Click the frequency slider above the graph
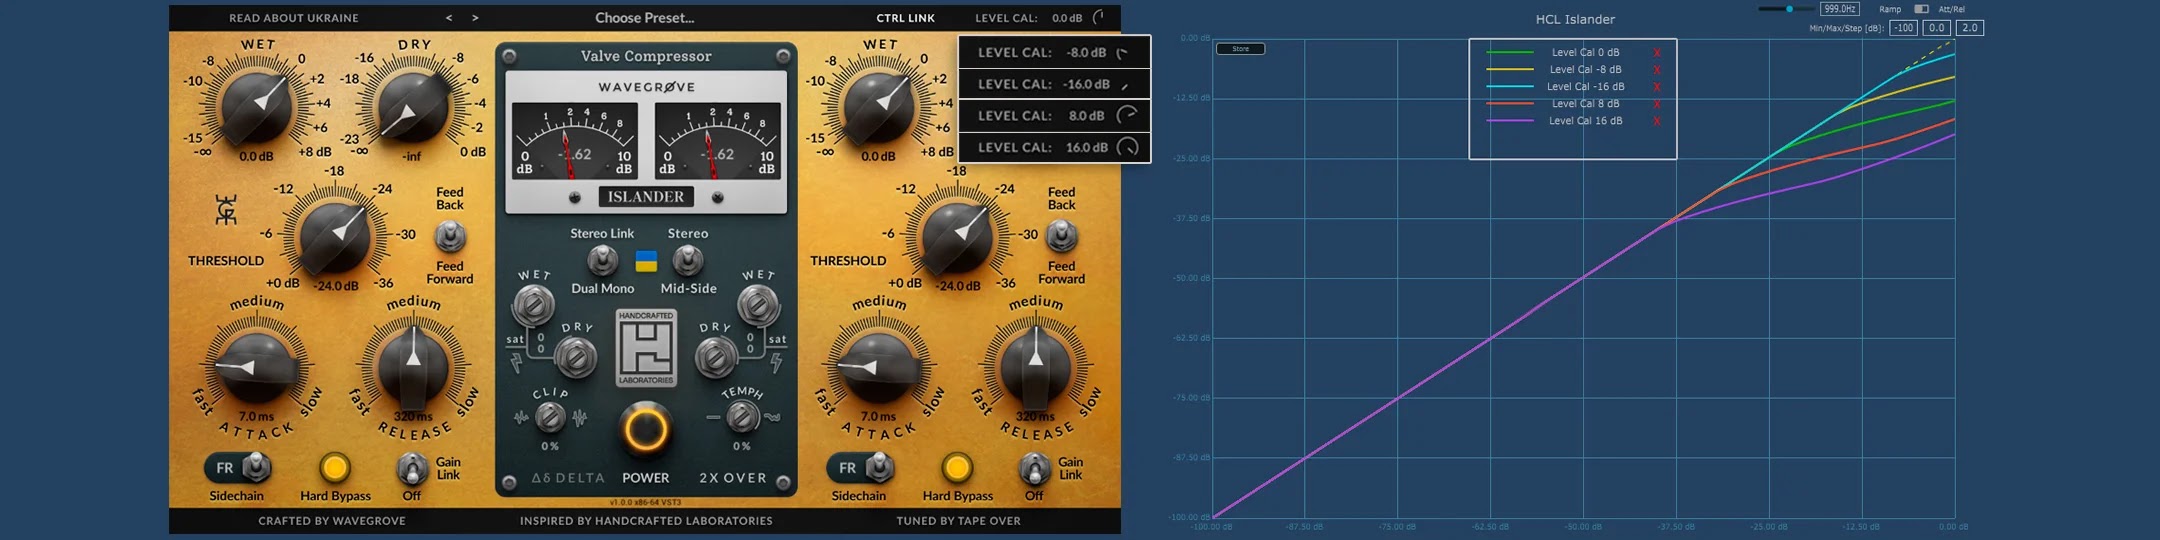Screen dimensions: 2160x540 pyautogui.click(x=1786, y=9)
